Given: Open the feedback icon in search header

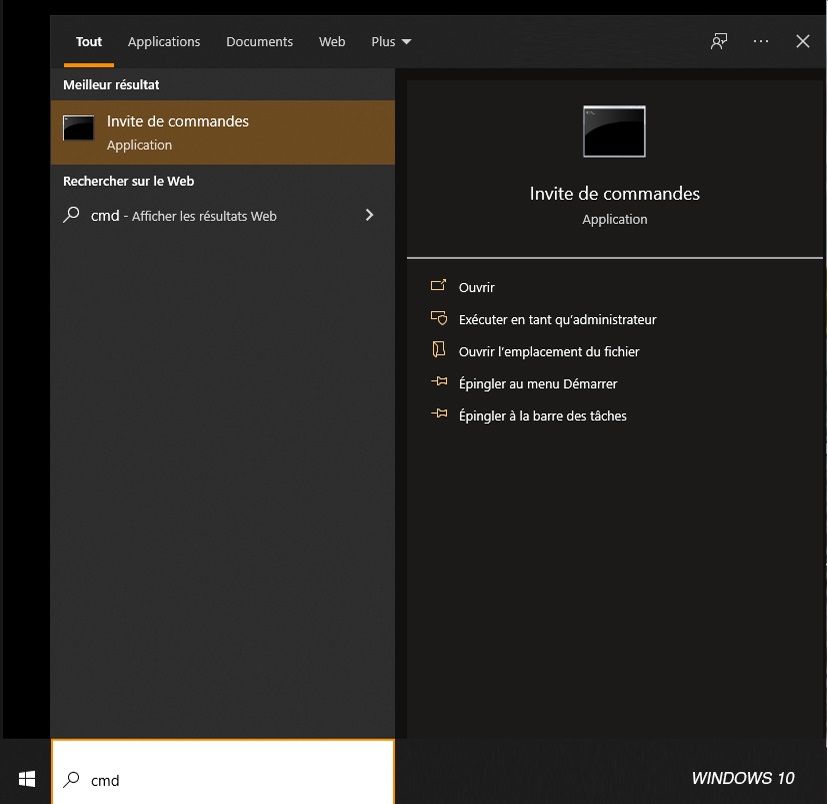Looking at the screenshot, I should [x=719, y=41].
